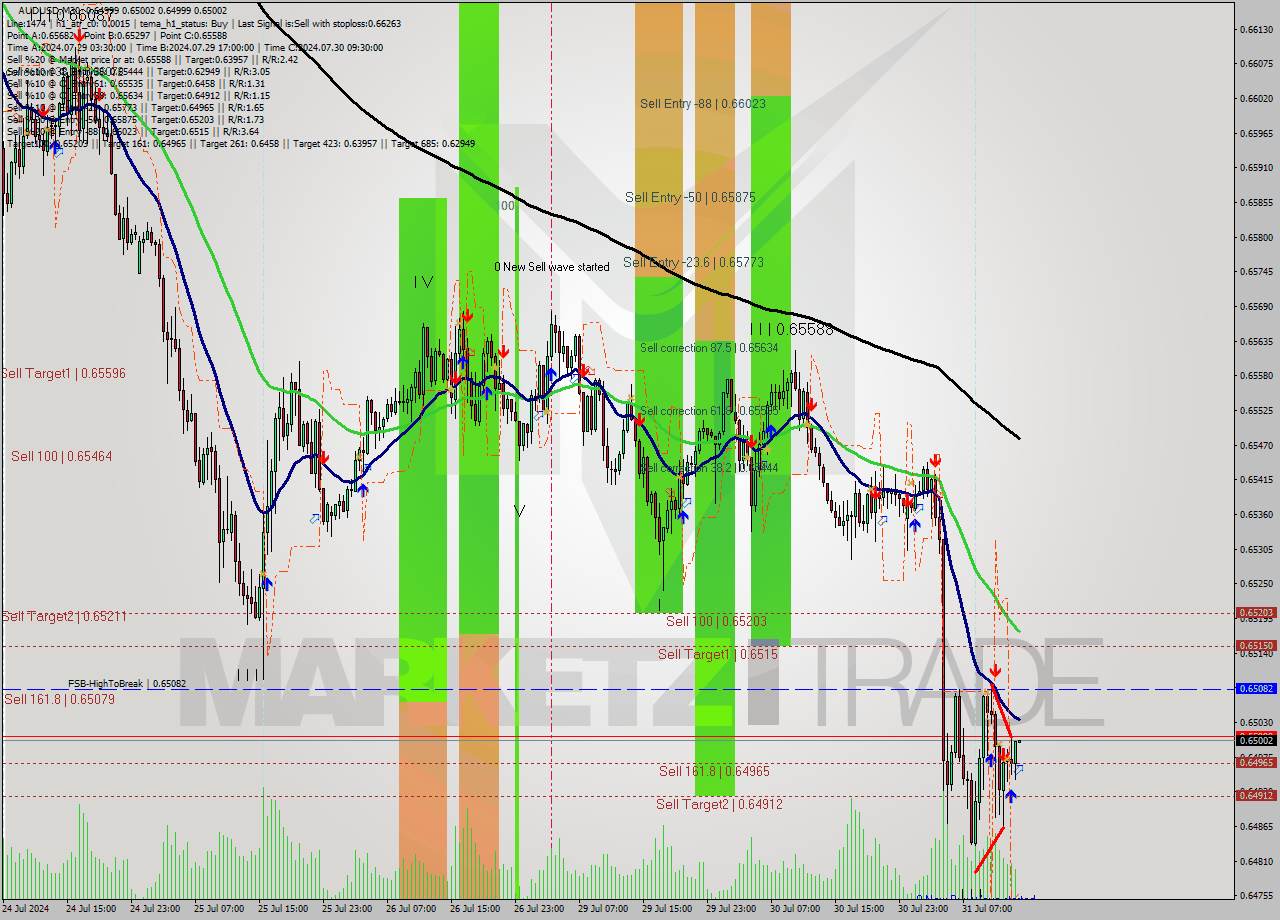Click the 0.65580 price axis value

tap(1256, 376)
